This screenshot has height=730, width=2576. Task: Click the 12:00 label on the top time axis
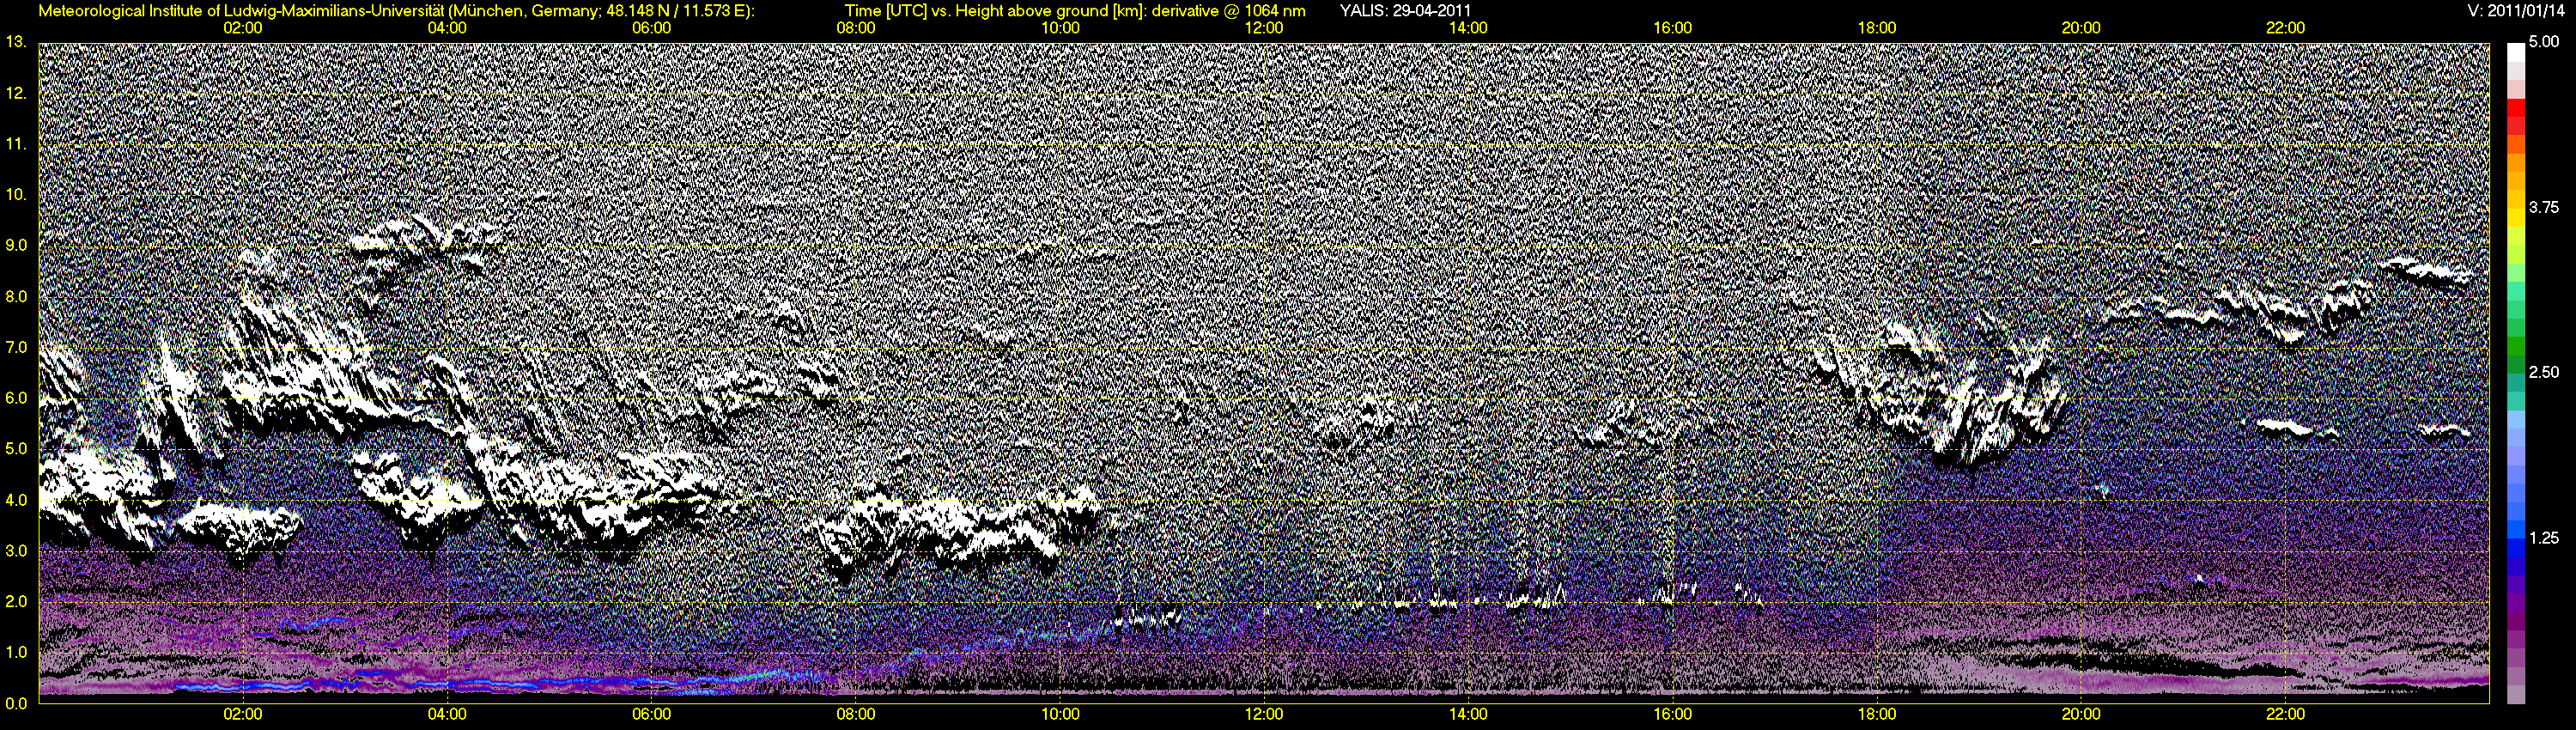click(x=1264, y=28)
